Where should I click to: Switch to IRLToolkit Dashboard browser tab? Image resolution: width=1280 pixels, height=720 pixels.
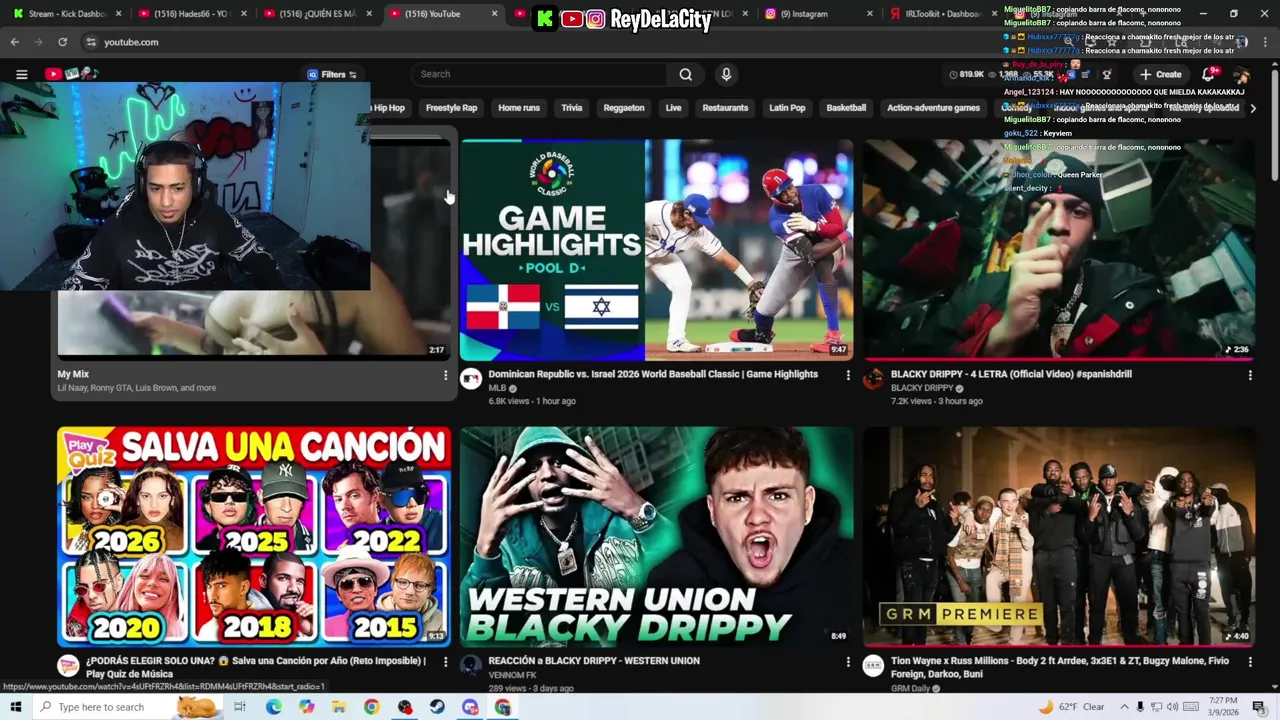click(942, 14)
